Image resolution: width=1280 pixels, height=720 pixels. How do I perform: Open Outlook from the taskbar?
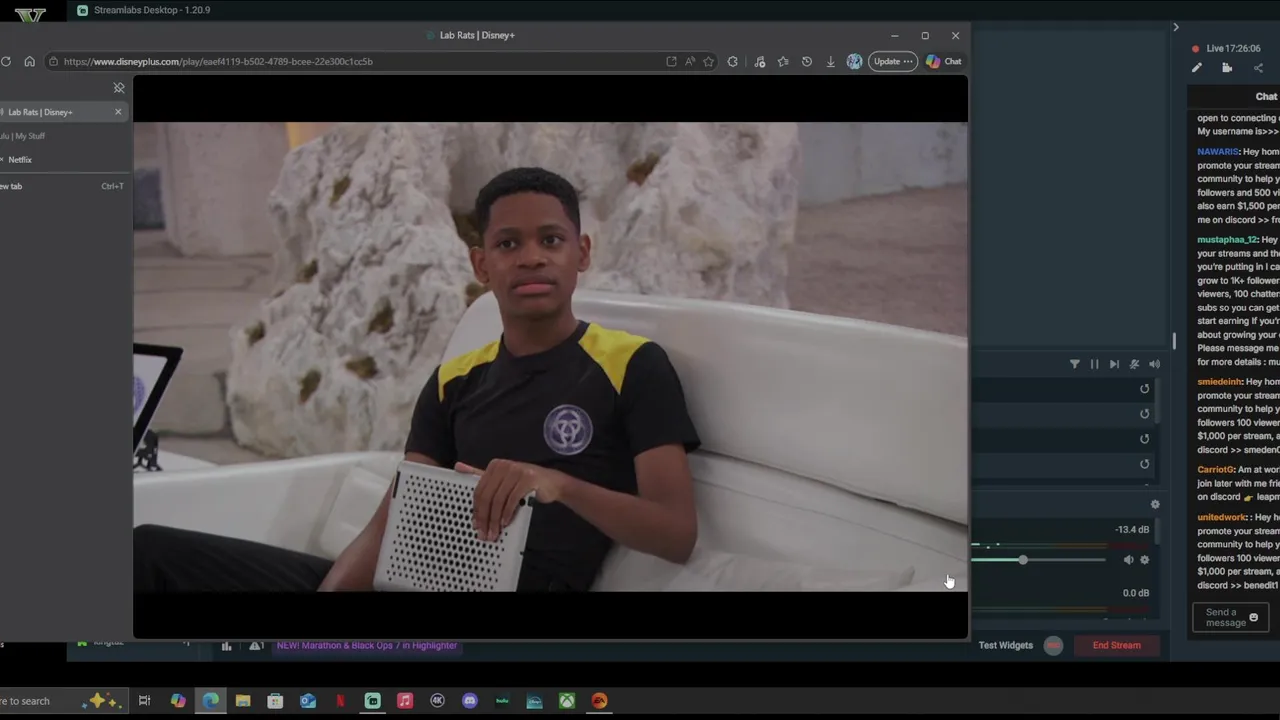click(308, 701)
